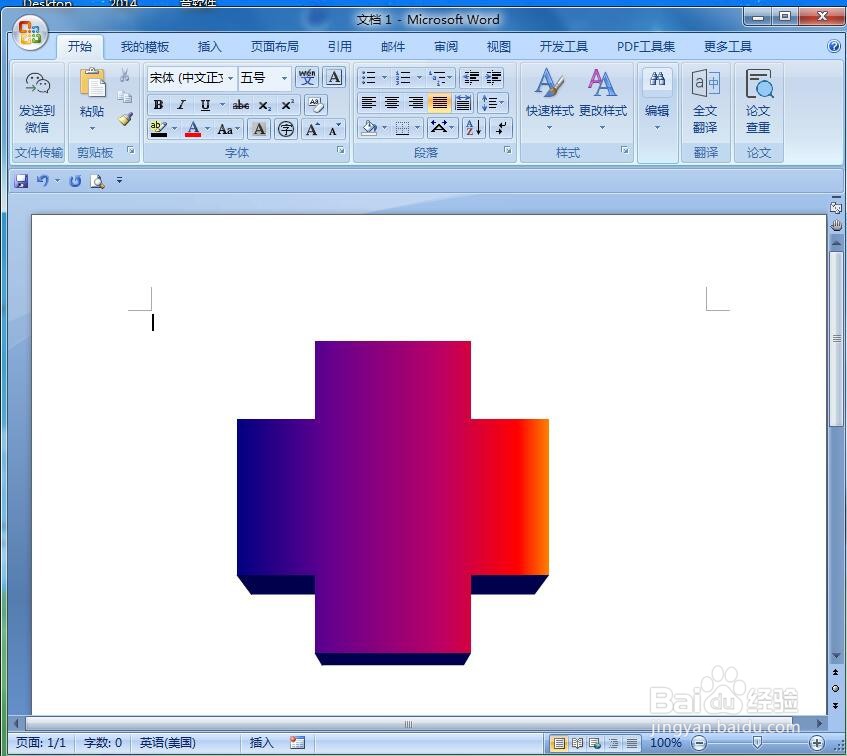Apply subscript formatting

tap(264, 105)
